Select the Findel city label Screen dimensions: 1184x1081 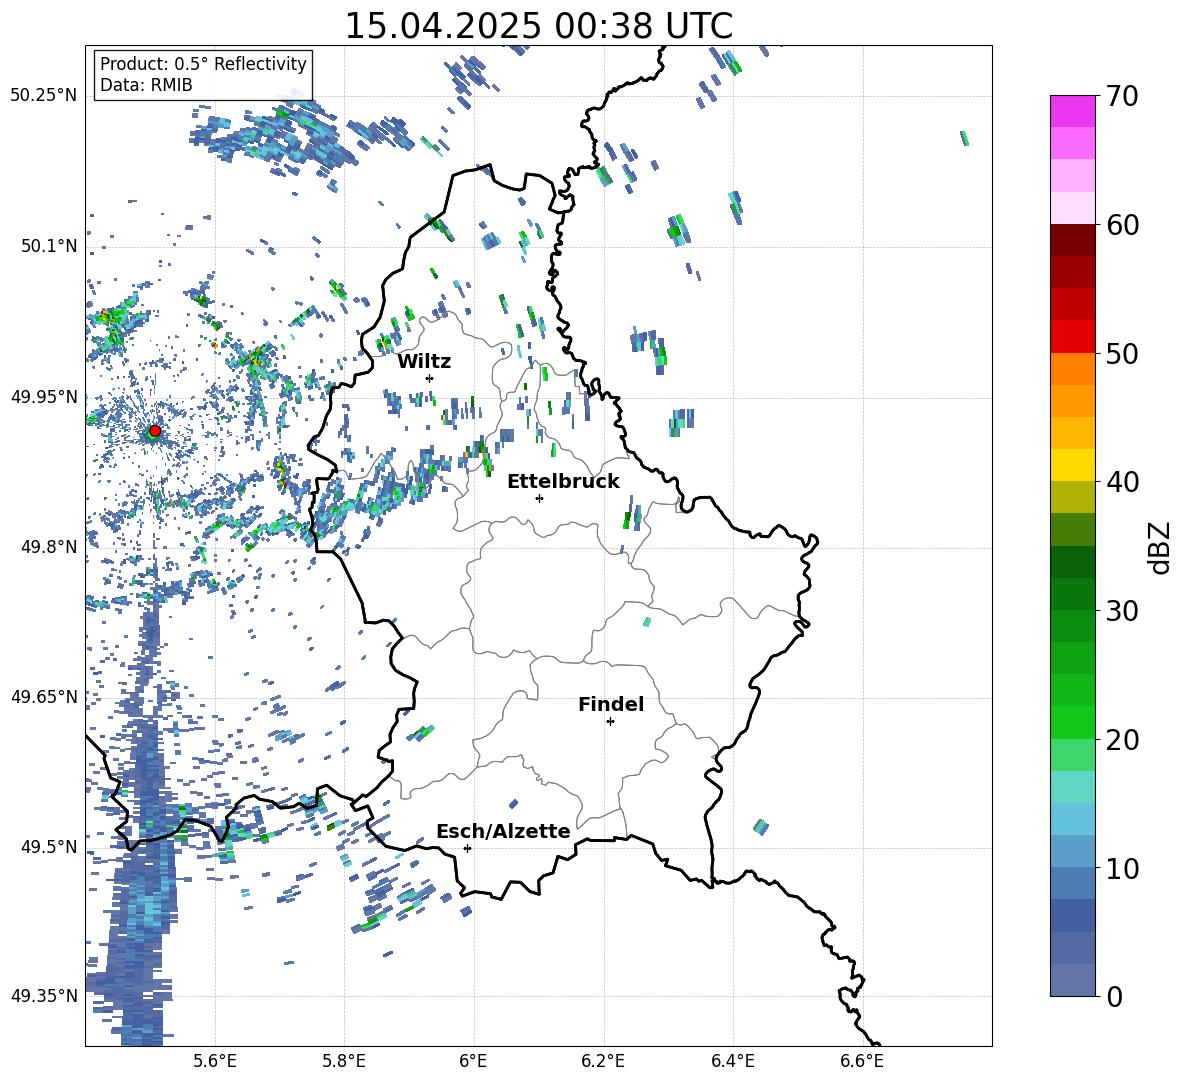point(611,704)
